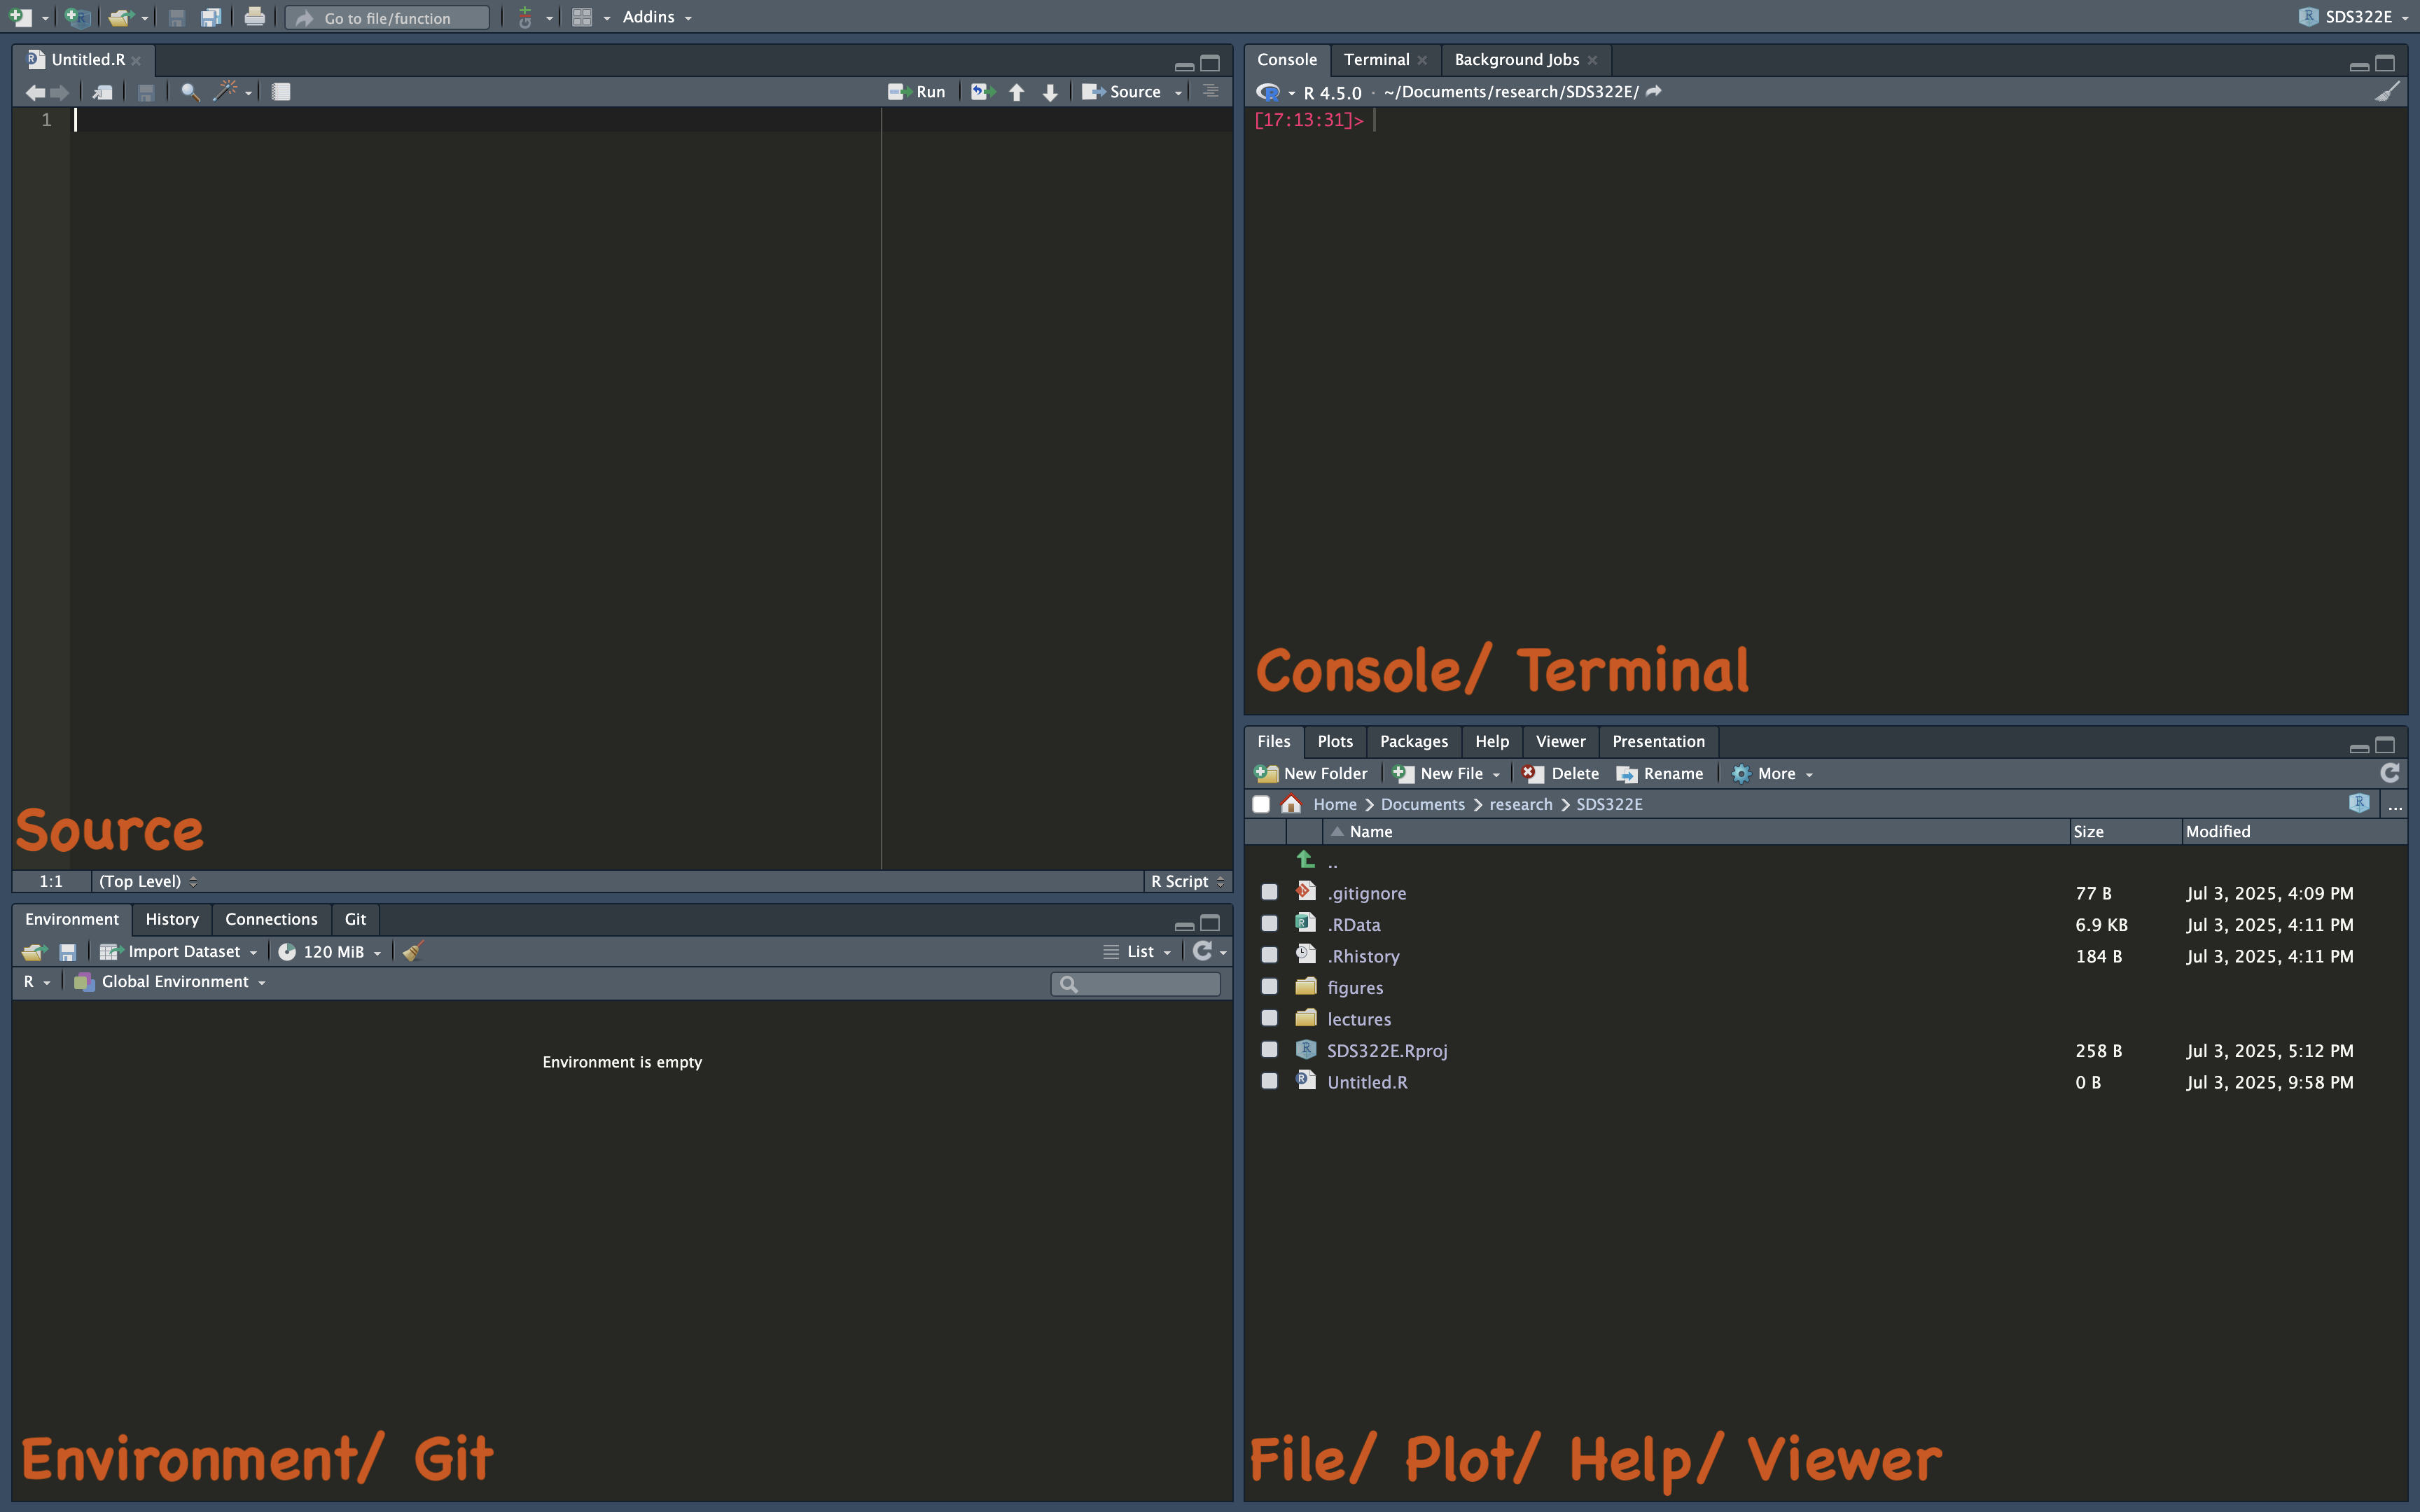The height and width of the screenshot is (1512, 2420).
Task: Select the Untitled.R file checkbox
Action: click(1269, 1082)
